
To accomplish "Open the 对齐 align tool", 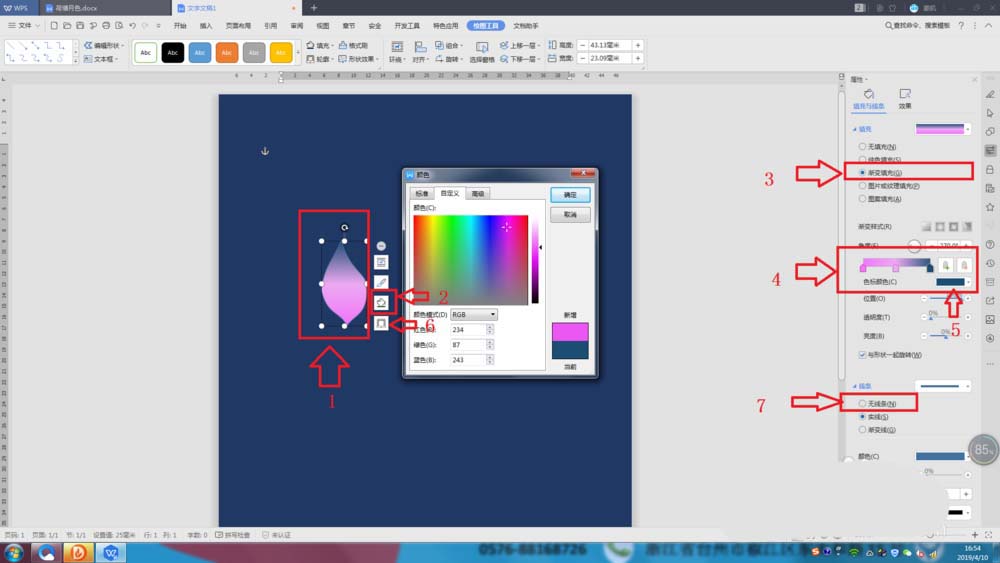I will tap(420, 52).
